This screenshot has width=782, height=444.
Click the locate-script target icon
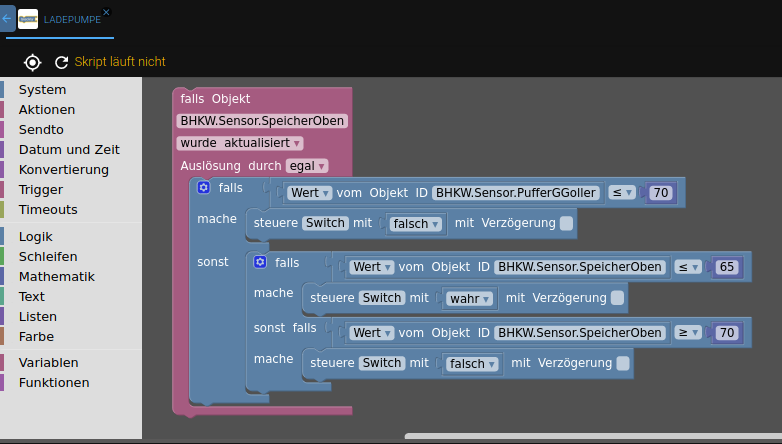[x=32, y=62]
